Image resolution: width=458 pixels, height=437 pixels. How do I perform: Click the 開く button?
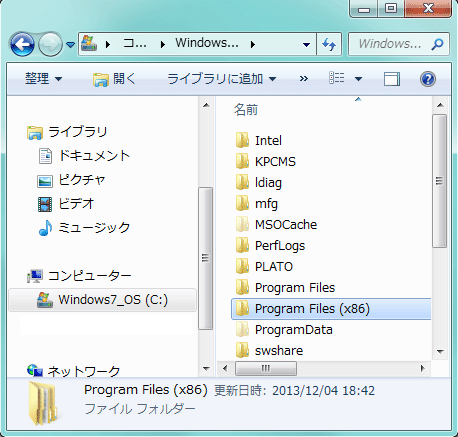click(114, 79)
